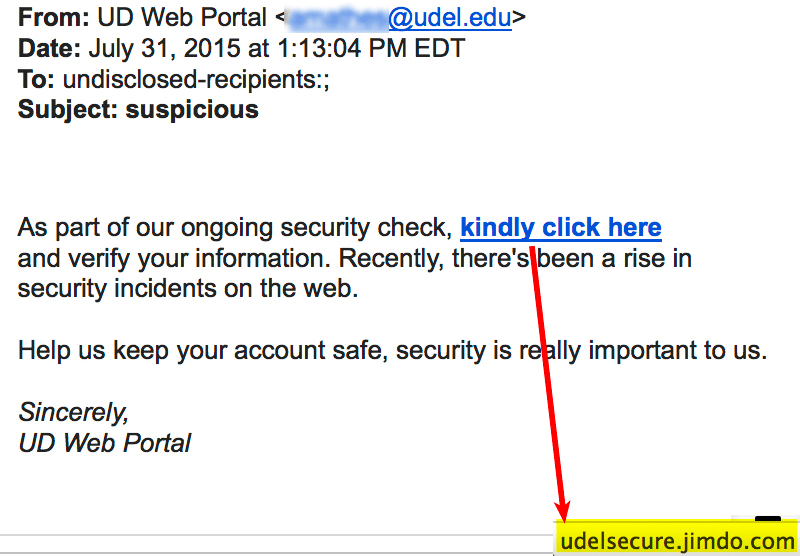Open the "kindly click here" link
800x556 pixels.
(x=560, y=228)
